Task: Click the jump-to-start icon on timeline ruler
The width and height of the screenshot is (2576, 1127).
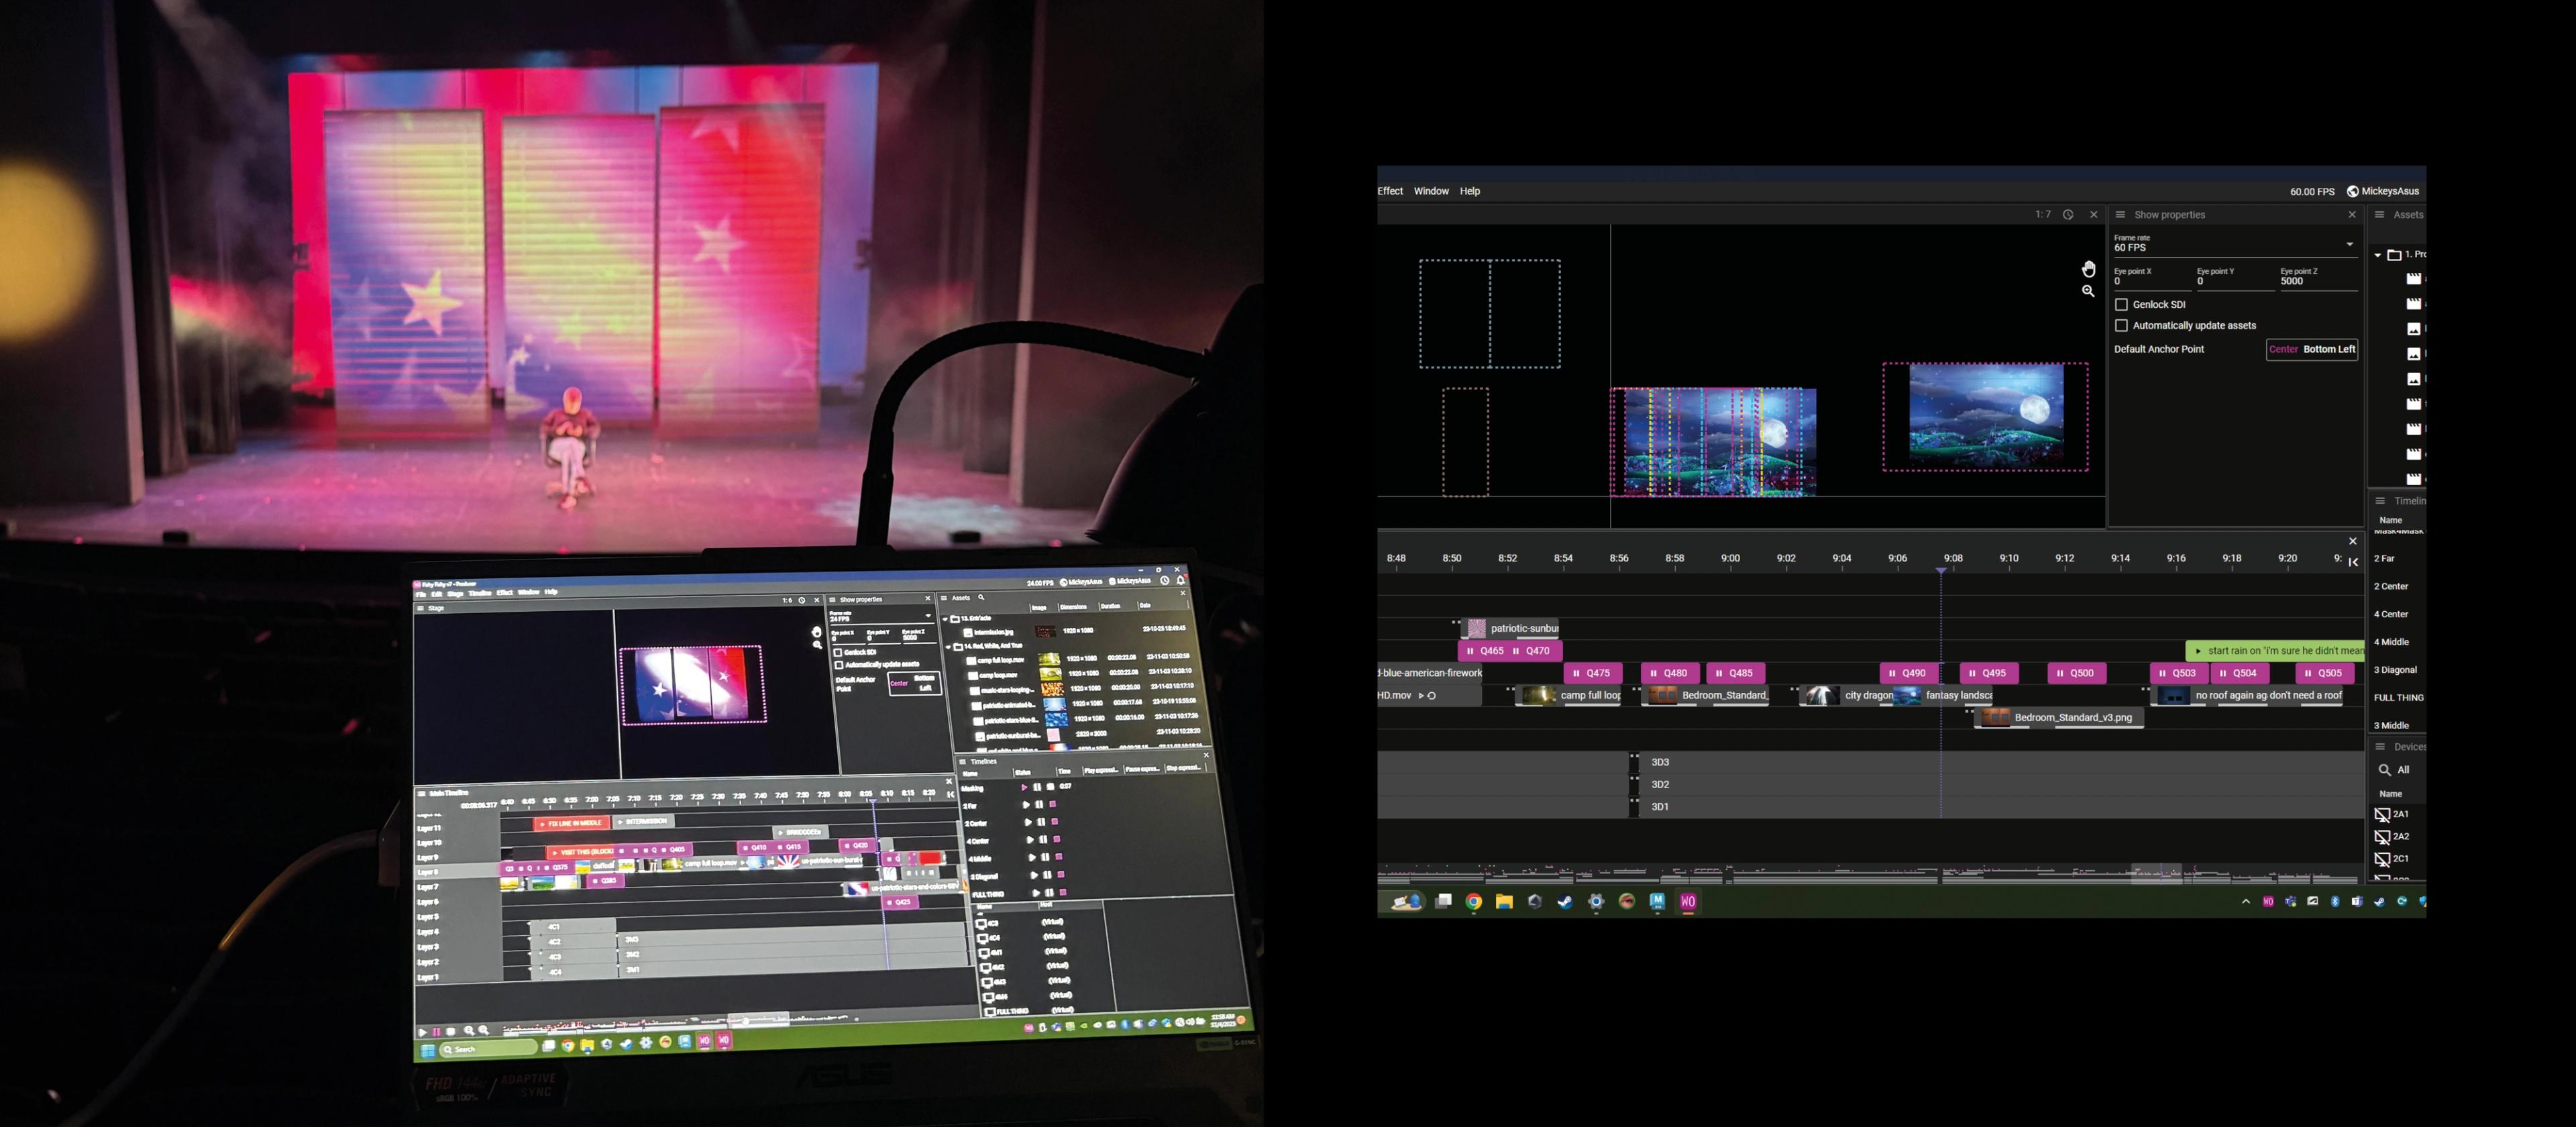Action: [2353, 561]
